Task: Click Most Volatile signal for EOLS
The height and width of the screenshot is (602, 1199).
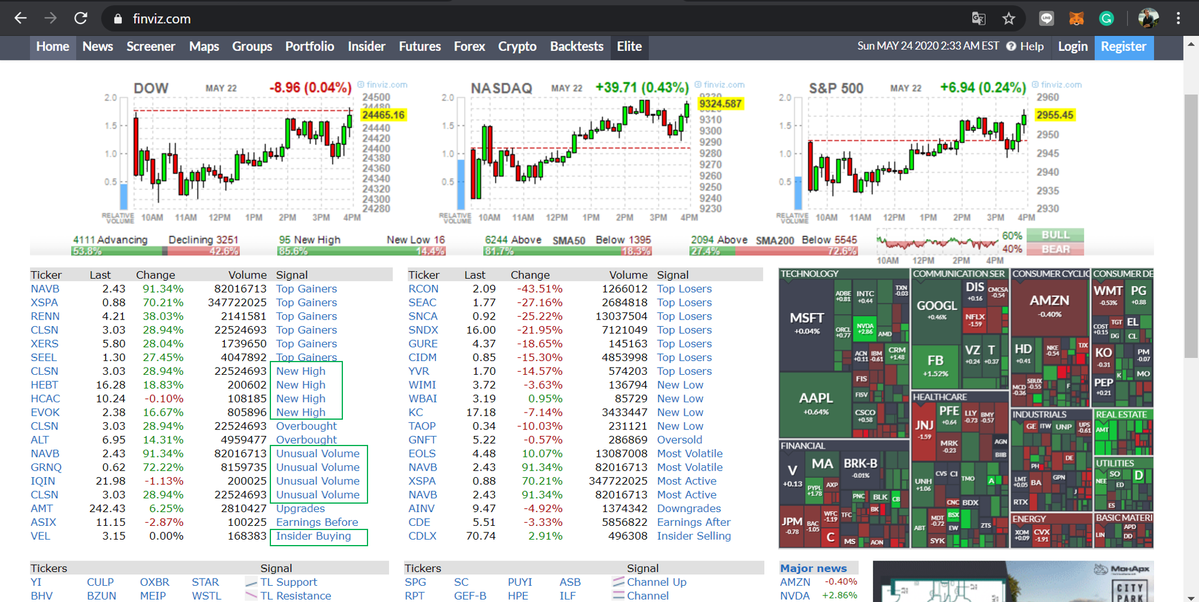Action: click(690, 454)
